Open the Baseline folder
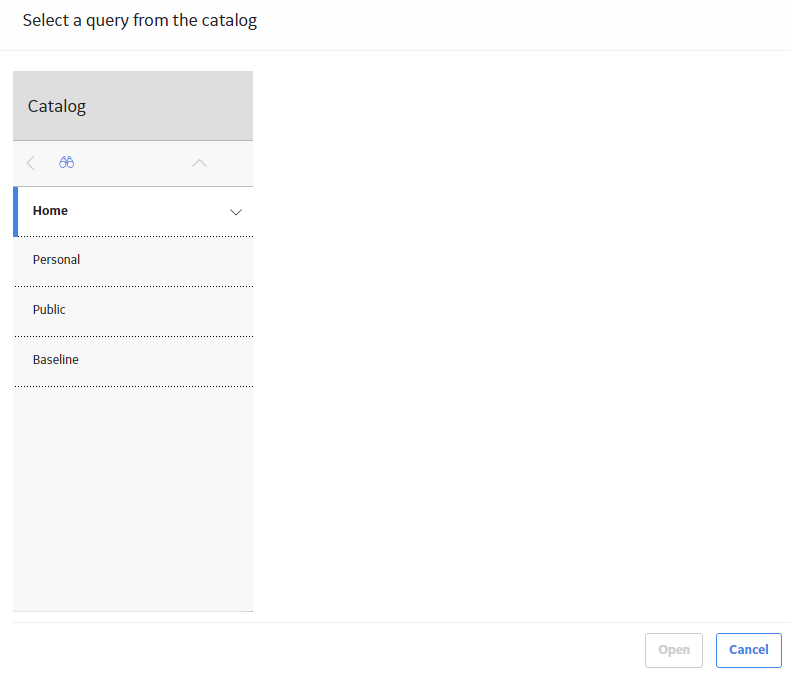 click(x=133, y=361)
